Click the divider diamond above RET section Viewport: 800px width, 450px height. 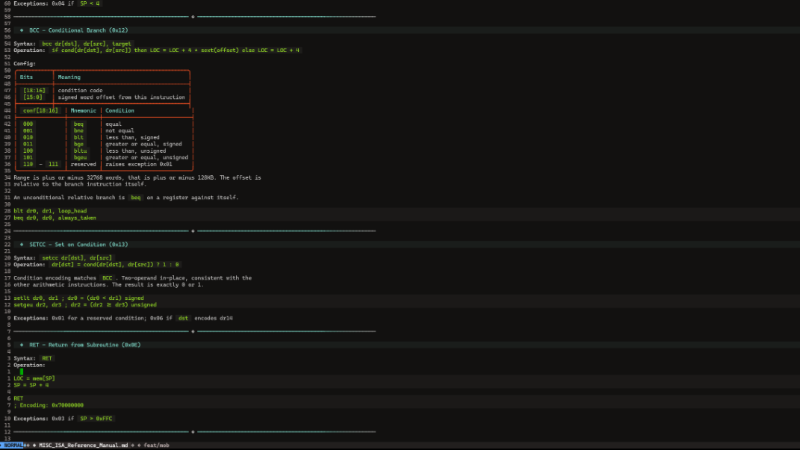coord(193,332)
